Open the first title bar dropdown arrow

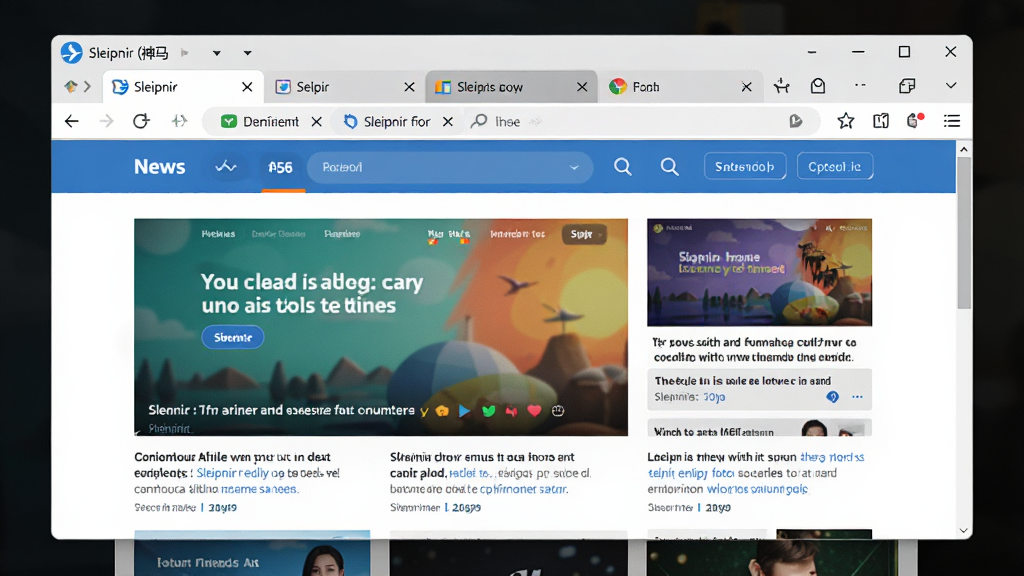click(x=216, y=53)
